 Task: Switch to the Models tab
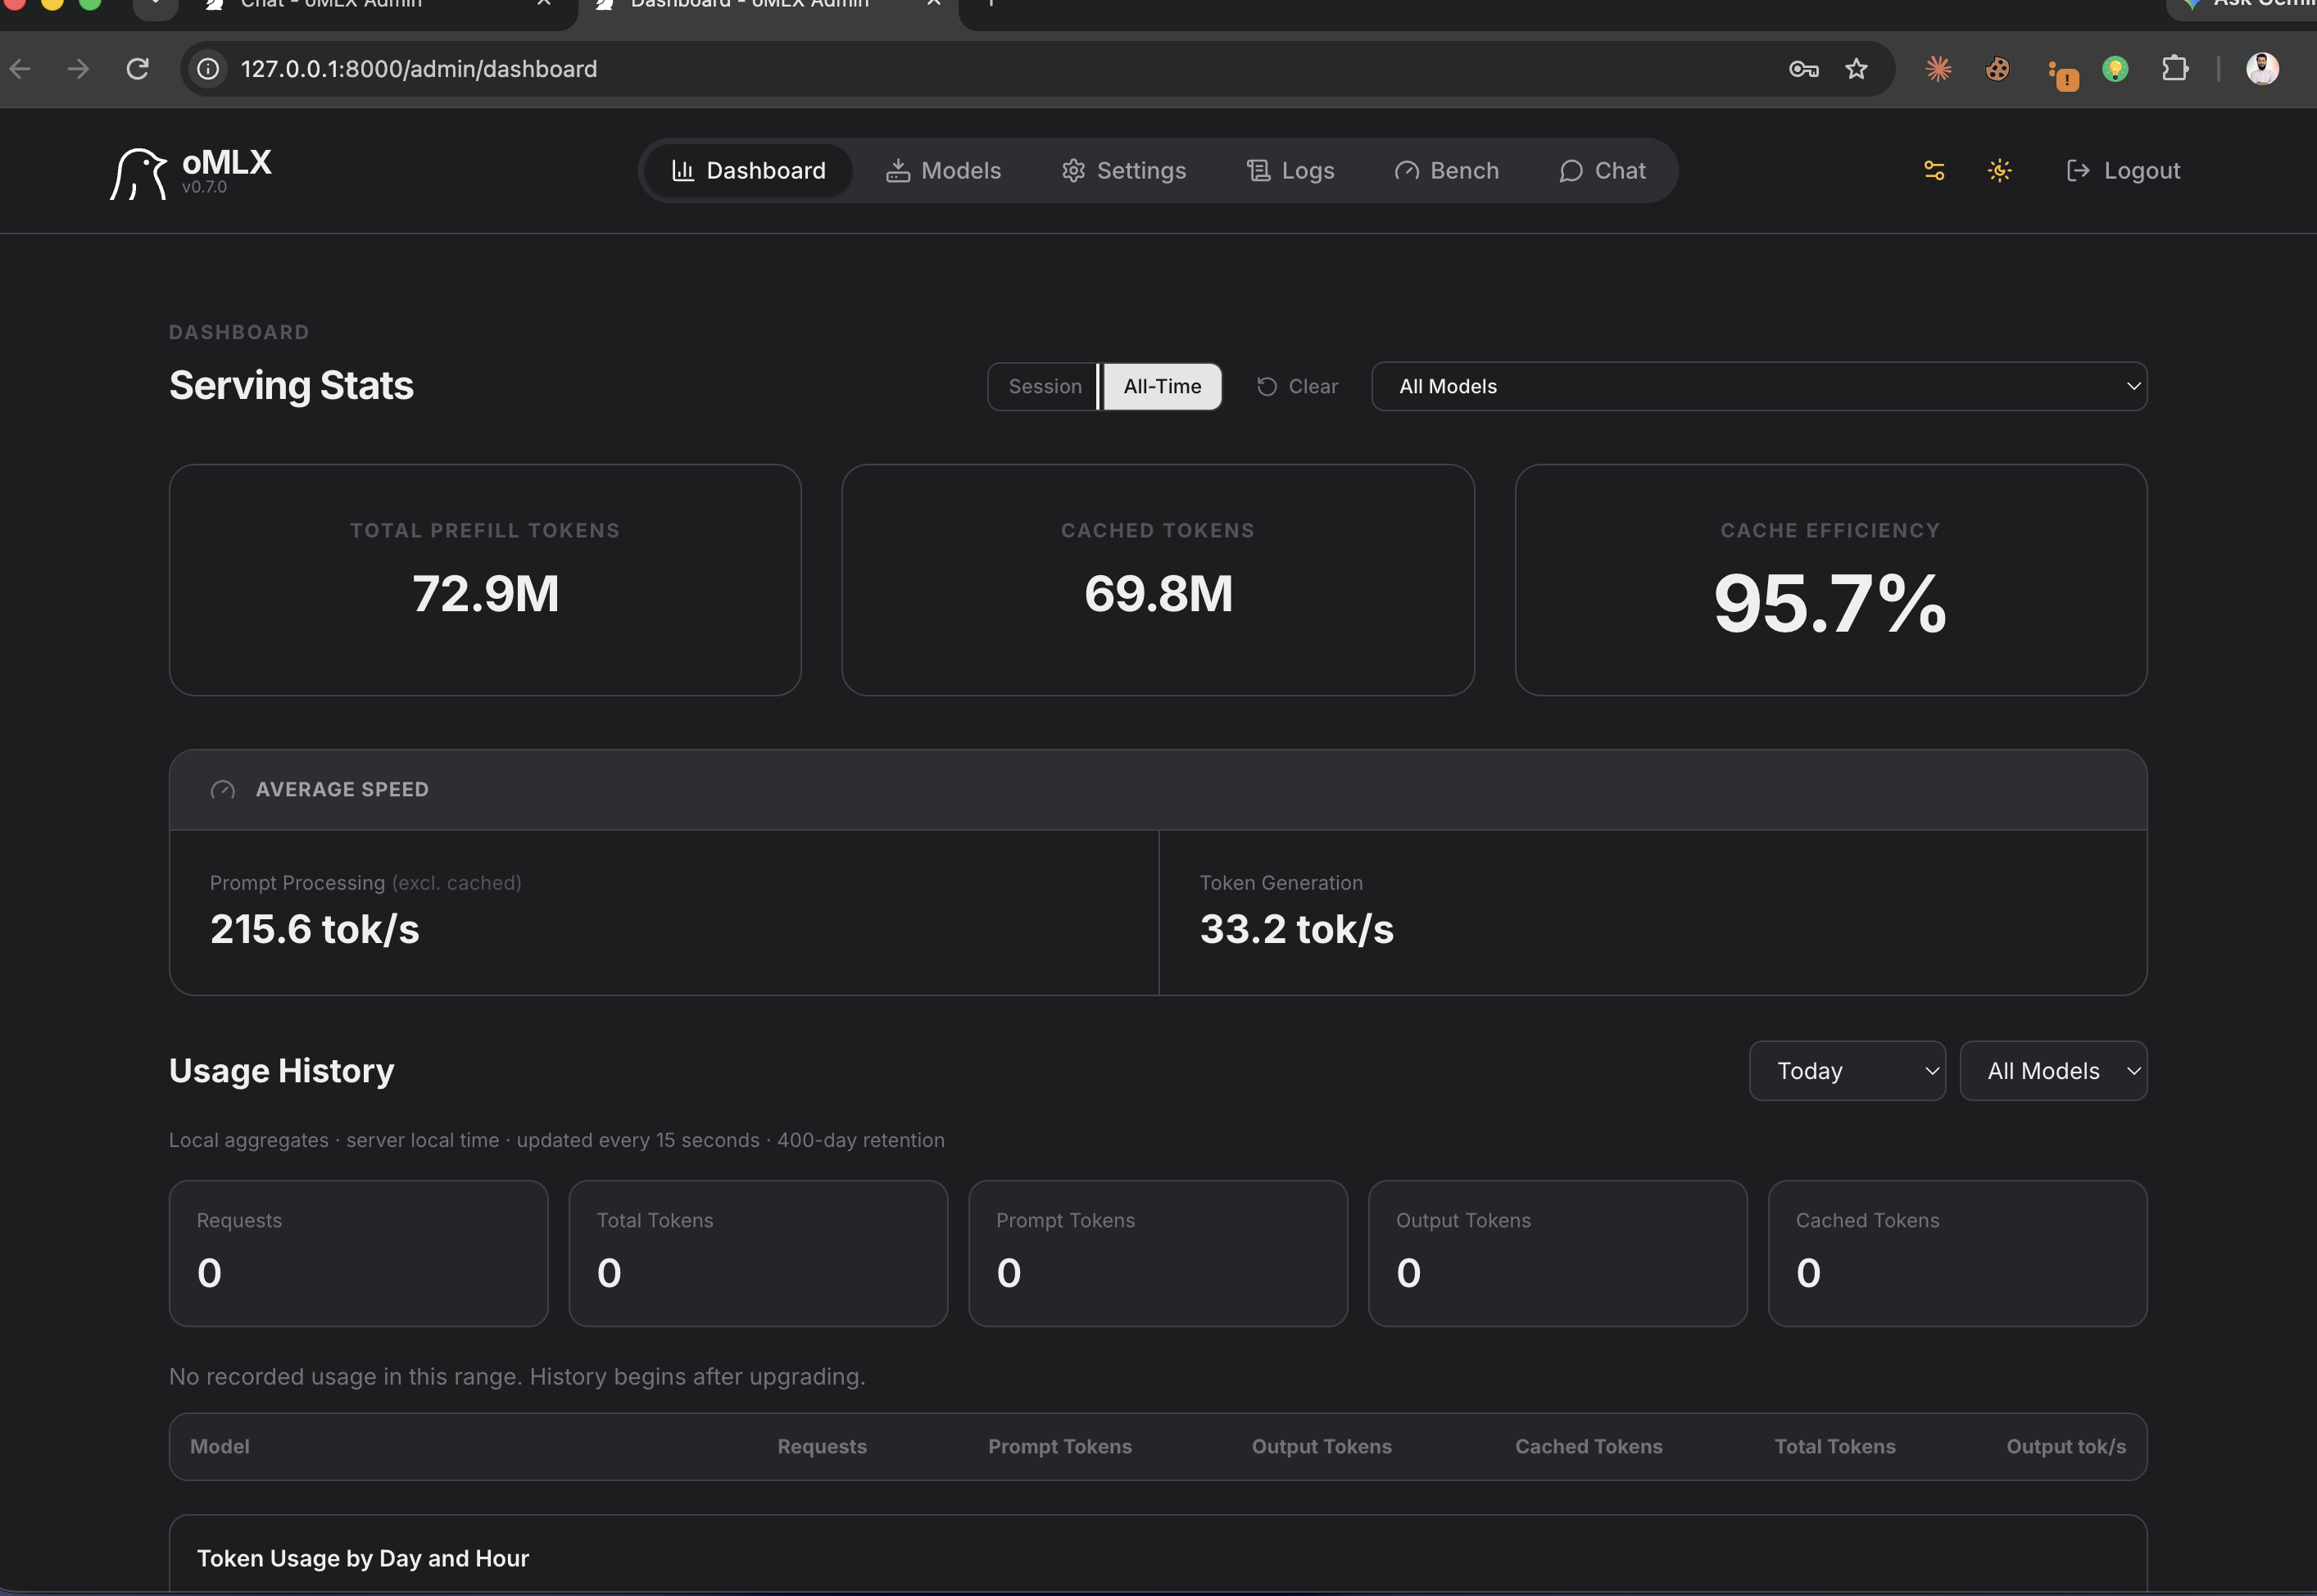pos(943,171)
